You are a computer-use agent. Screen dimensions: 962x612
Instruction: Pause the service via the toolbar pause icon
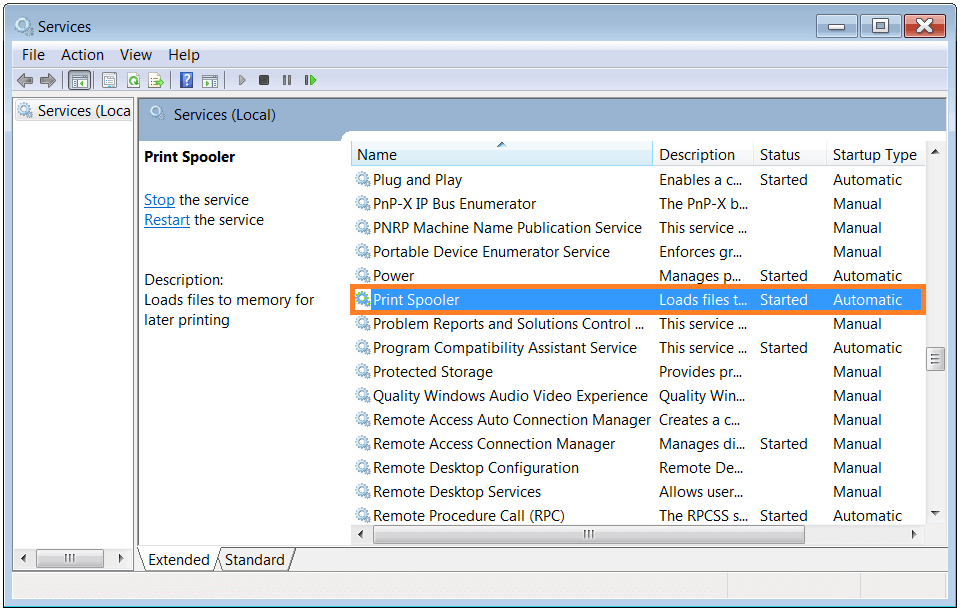(287, 80)
